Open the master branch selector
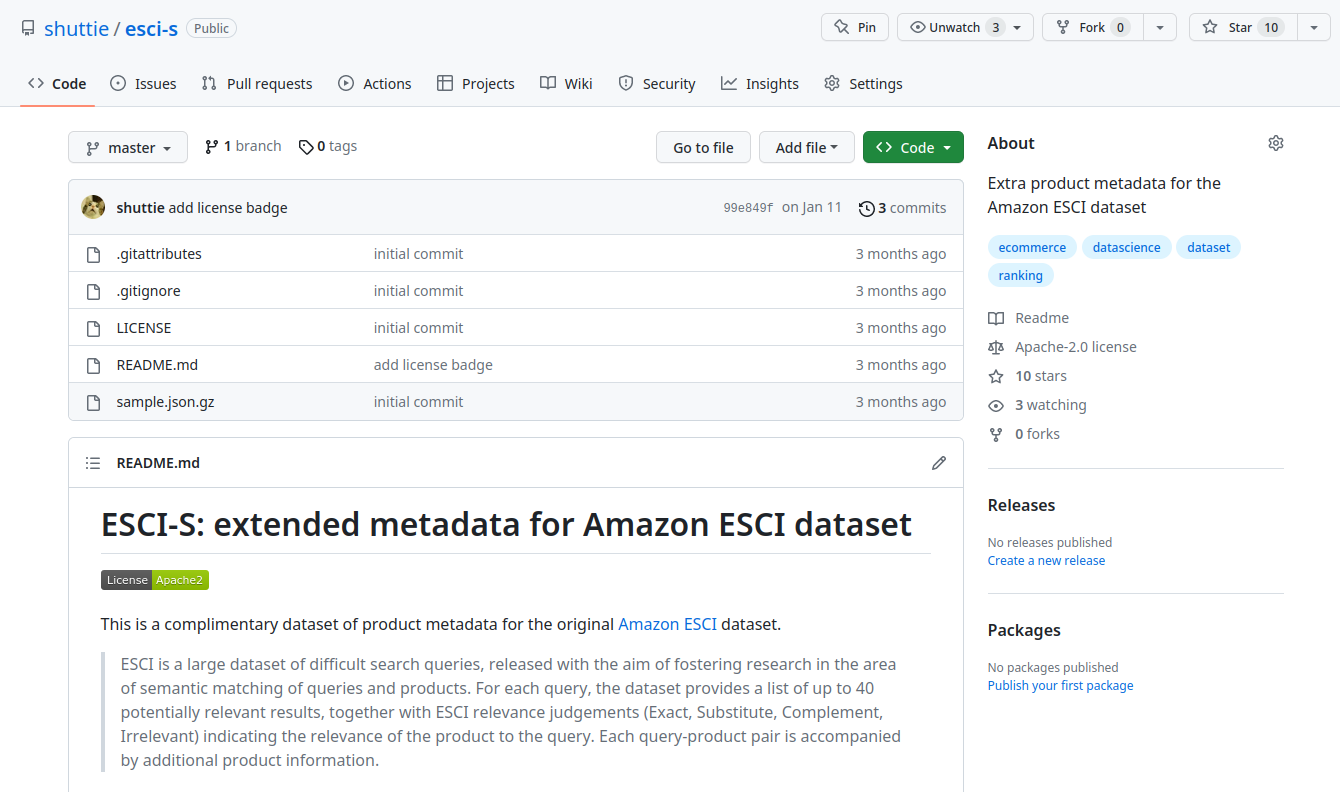This screenshot has height=792, width=1340. click(x=128, y=147)
